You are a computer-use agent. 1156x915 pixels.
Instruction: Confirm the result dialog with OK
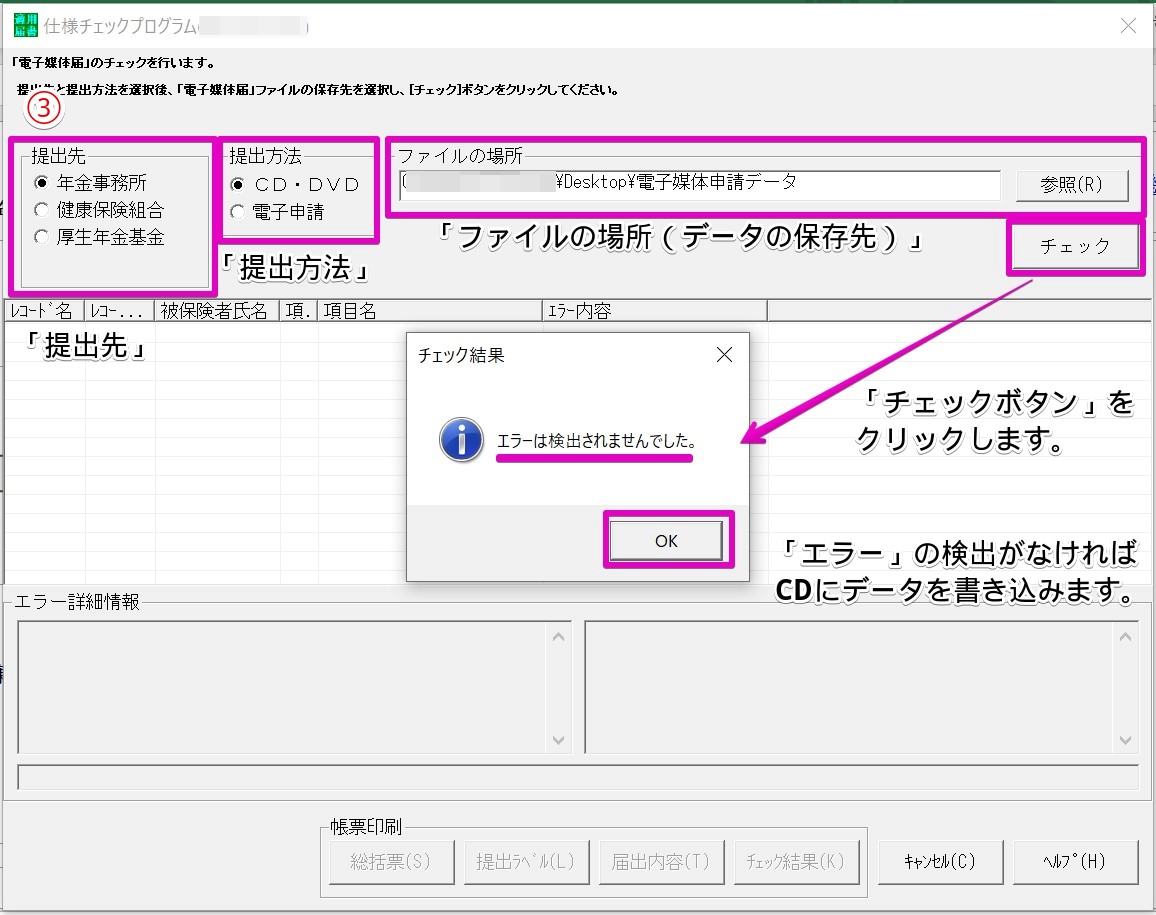[667, 541]
